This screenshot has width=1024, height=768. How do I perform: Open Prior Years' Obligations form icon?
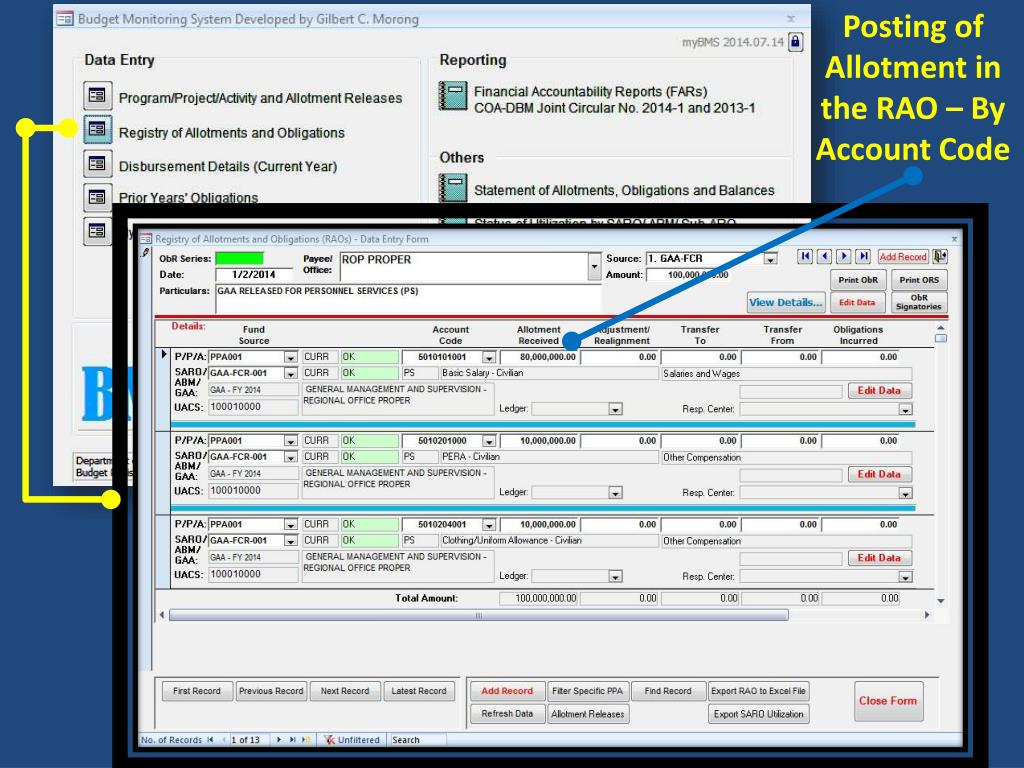click(x=97, y=197)
